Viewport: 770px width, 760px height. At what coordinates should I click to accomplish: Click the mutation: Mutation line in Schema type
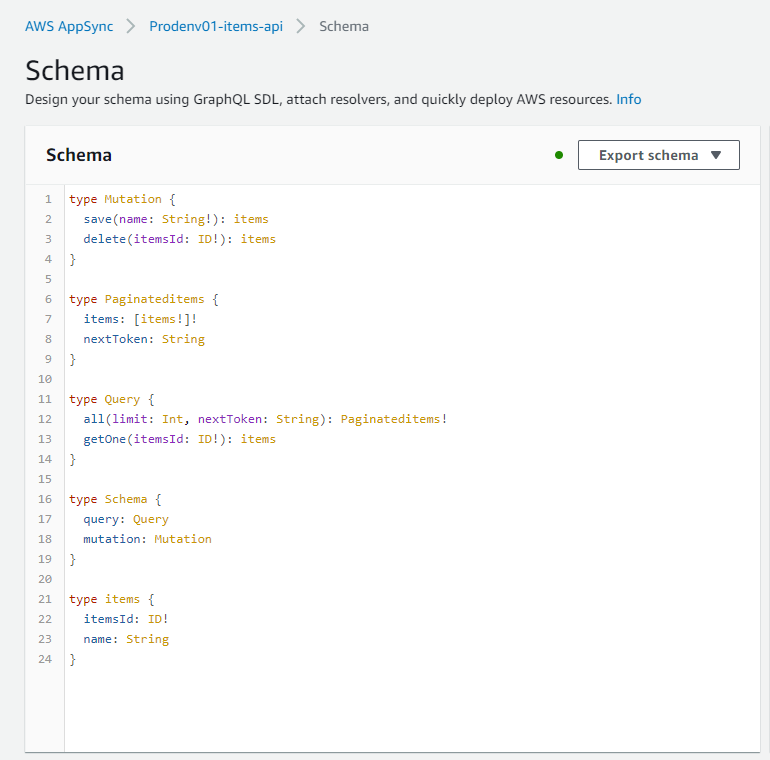(x=147, y=539)
